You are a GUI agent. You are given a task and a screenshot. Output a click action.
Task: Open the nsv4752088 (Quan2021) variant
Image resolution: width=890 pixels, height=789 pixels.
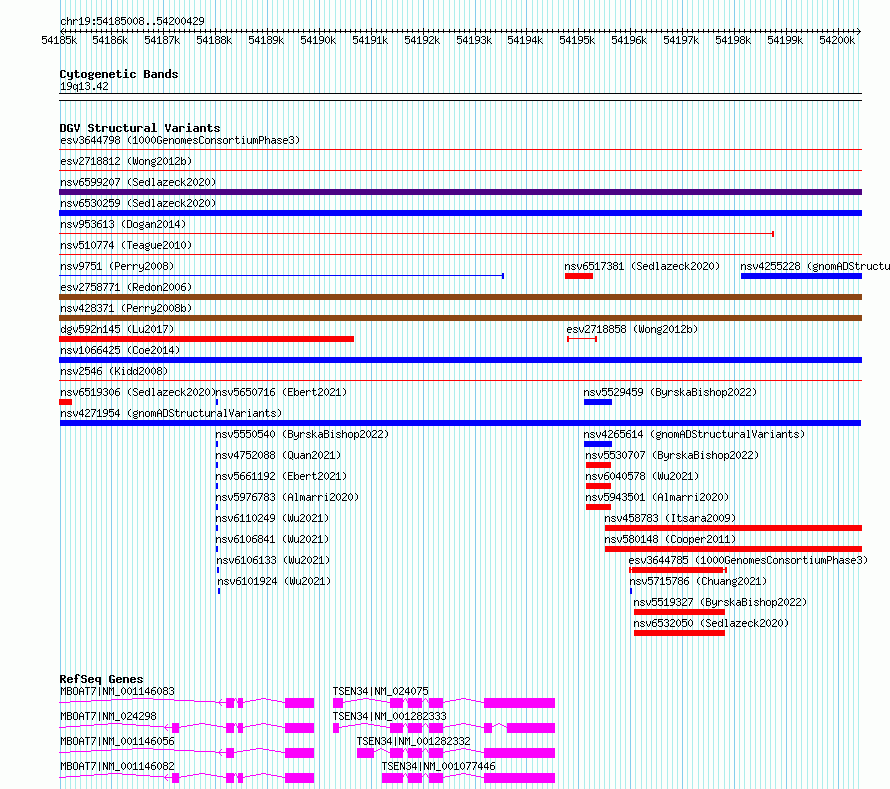coord(278,455)
